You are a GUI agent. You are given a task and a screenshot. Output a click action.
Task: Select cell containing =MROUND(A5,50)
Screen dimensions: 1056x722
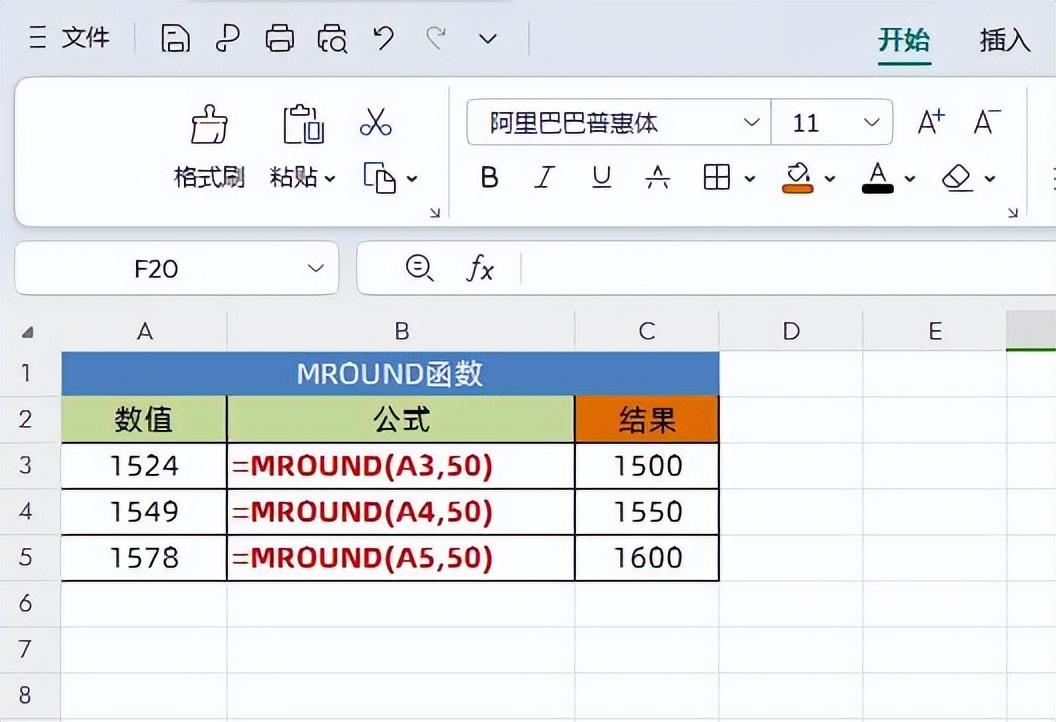(401, 558)
